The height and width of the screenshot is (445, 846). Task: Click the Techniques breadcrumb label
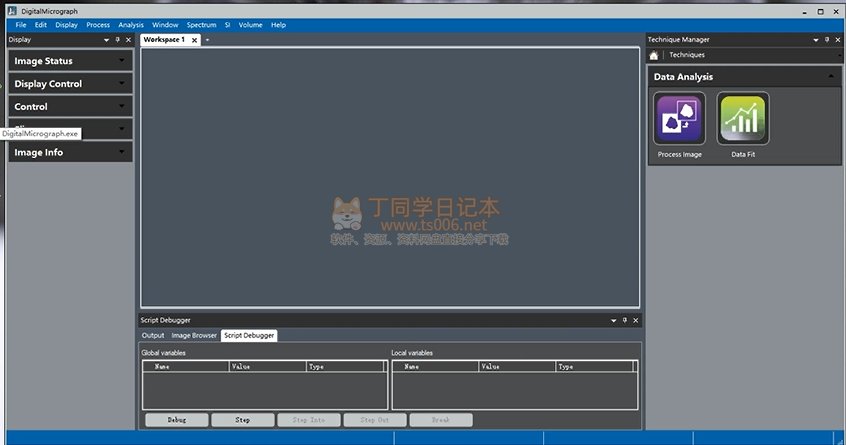point(687,54)
